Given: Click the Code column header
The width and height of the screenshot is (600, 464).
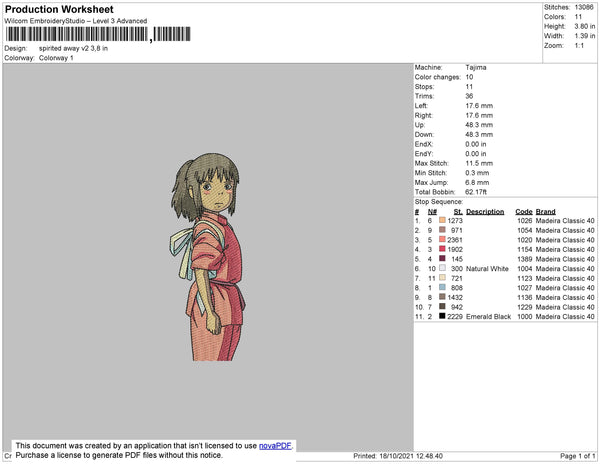Looking at the screenshot, I should (523, 212).
